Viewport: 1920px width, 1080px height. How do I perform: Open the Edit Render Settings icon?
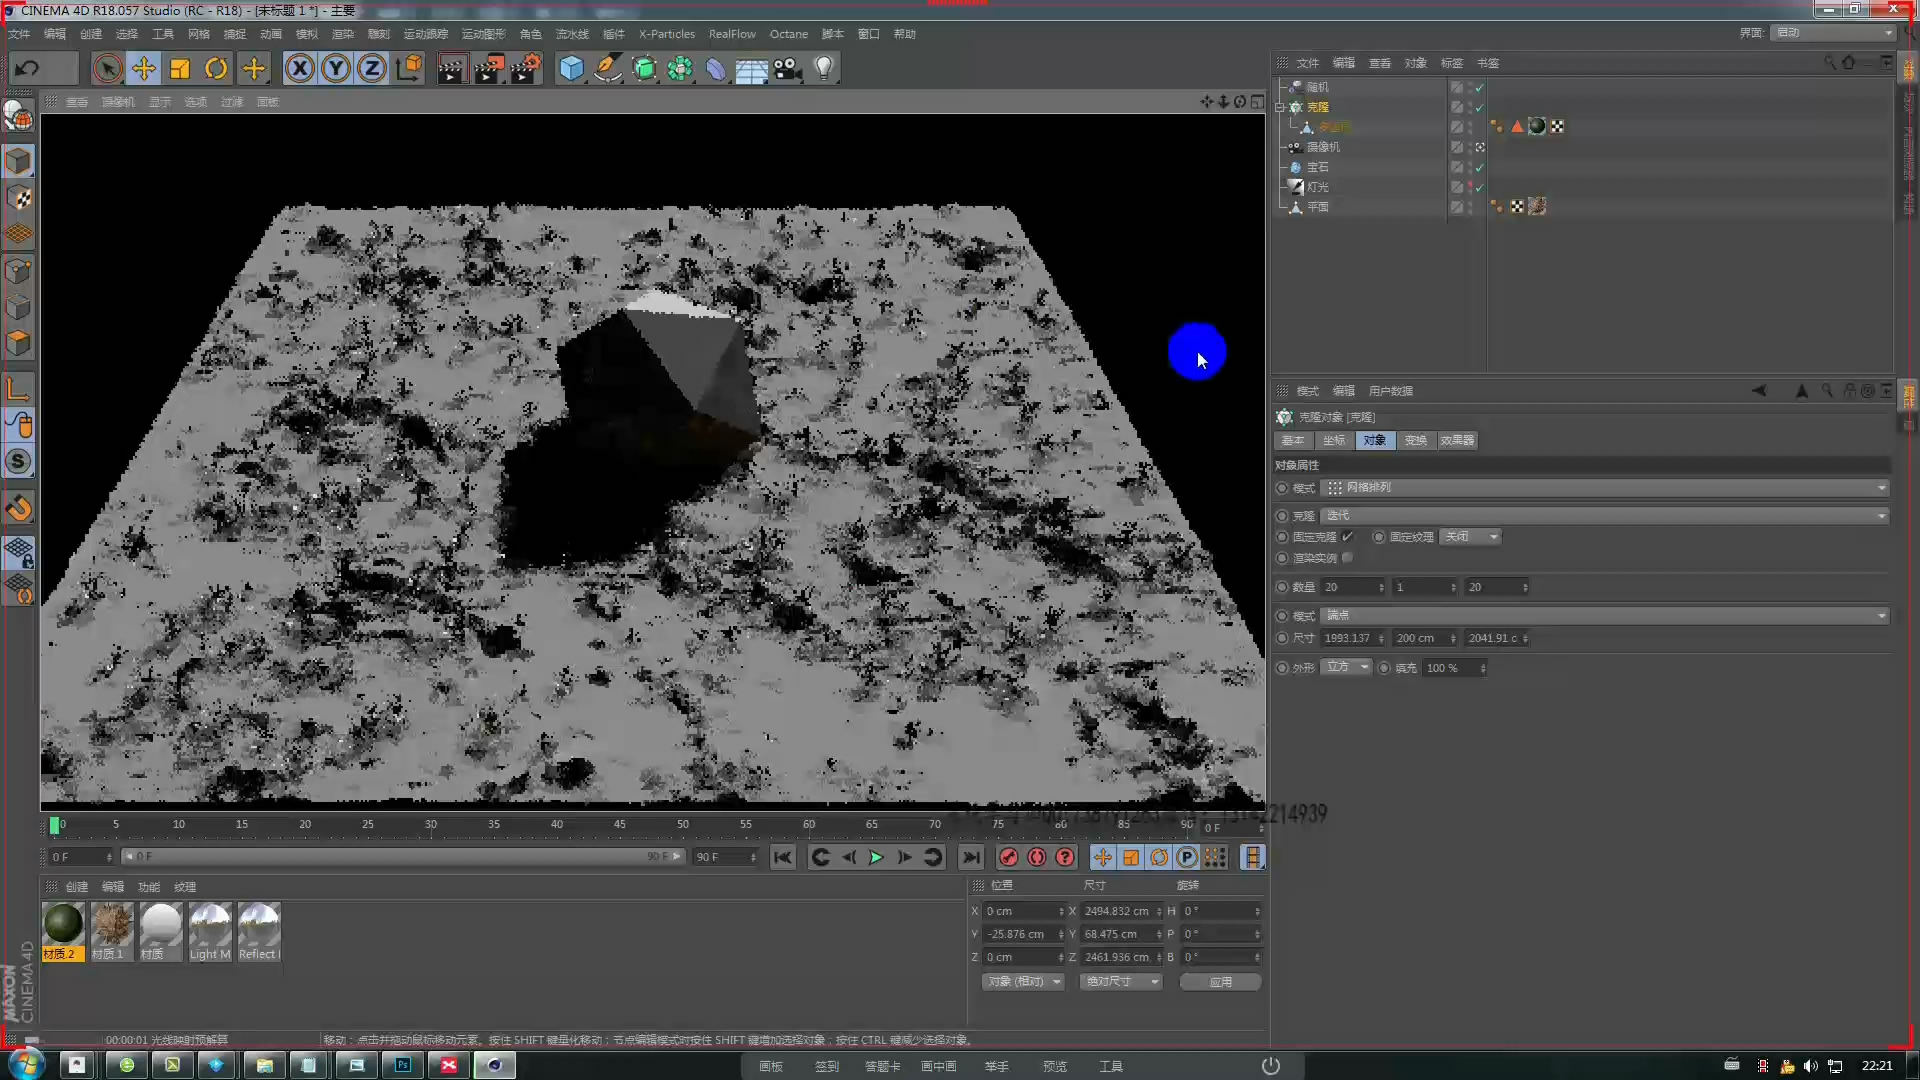(524, 68)
